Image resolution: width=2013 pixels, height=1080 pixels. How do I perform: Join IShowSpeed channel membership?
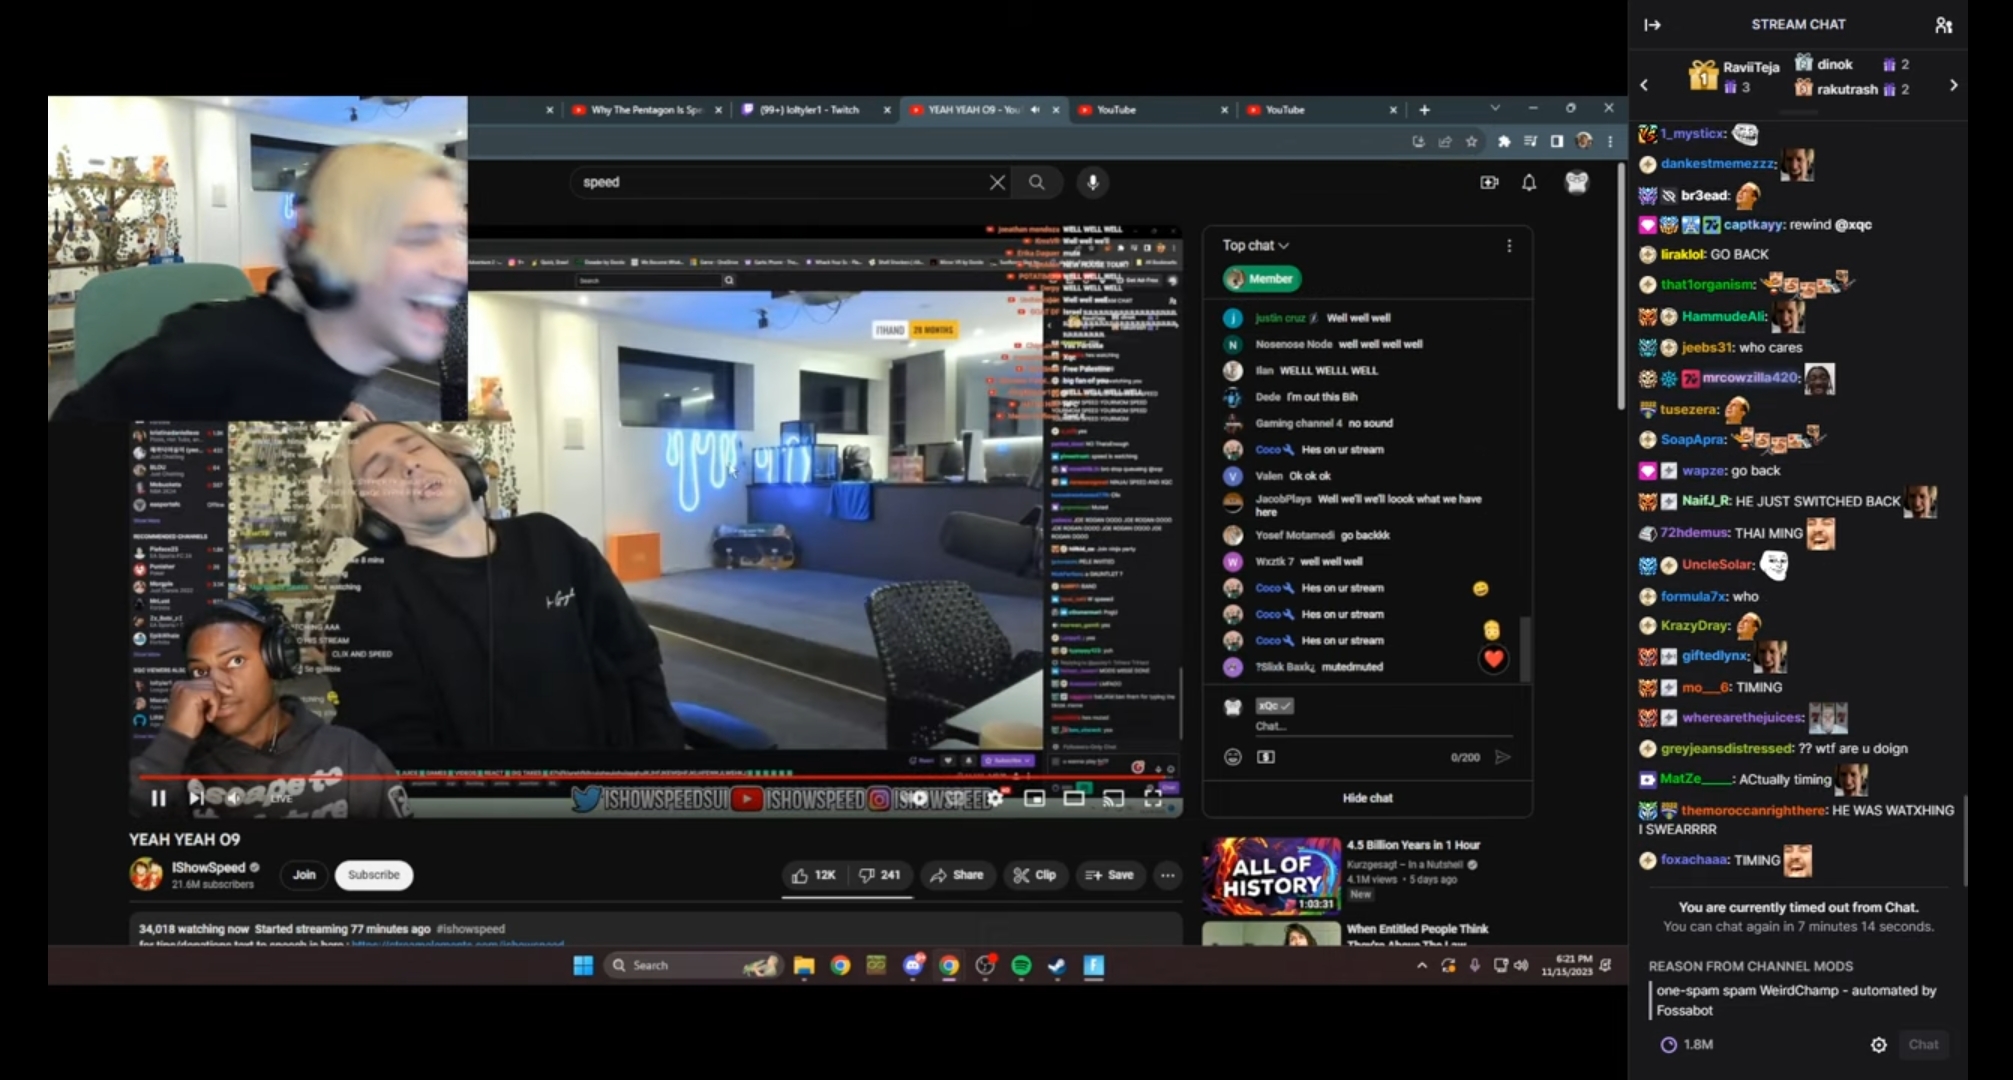304,875
